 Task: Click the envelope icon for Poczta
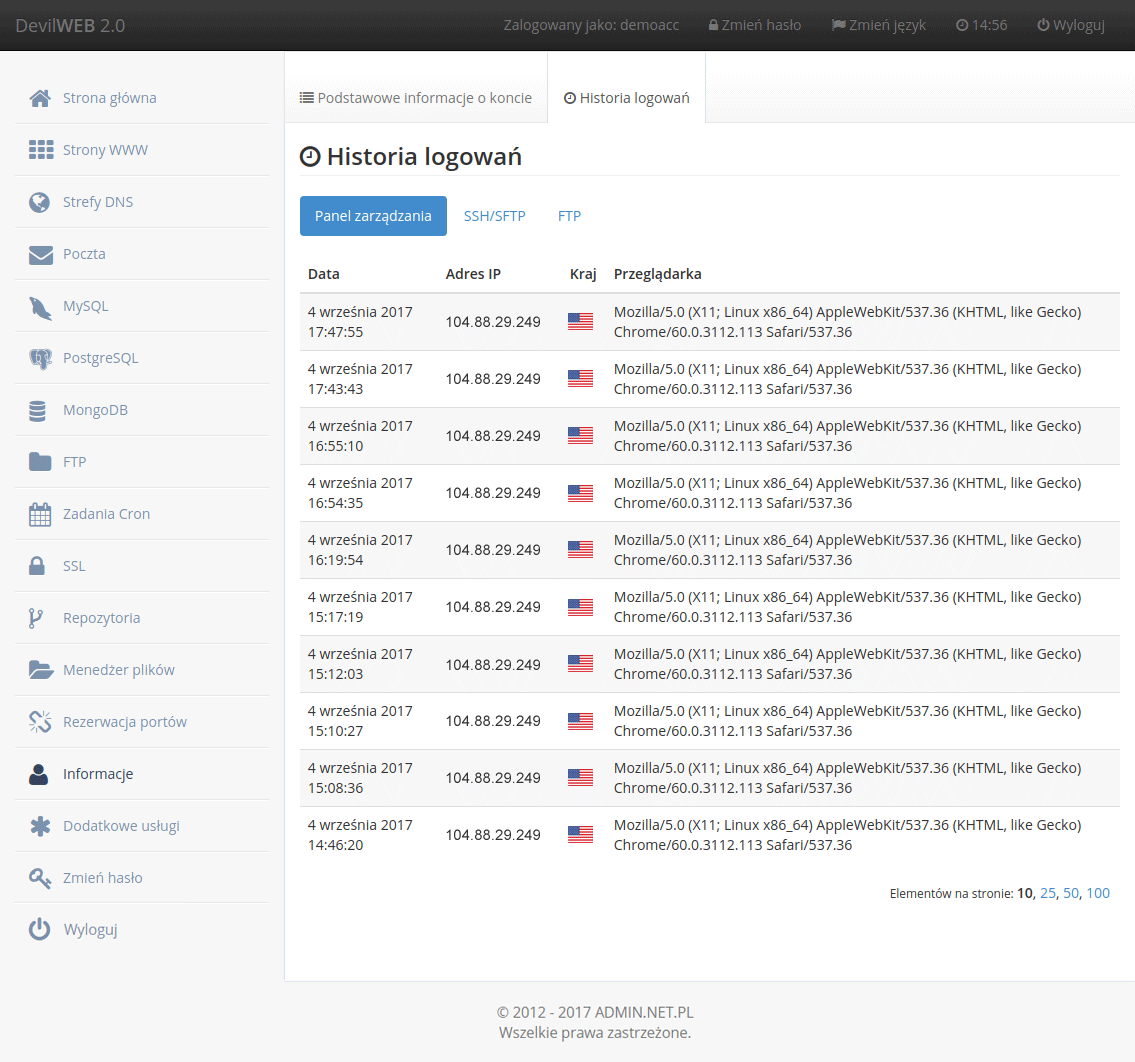(x=40, y=254)
